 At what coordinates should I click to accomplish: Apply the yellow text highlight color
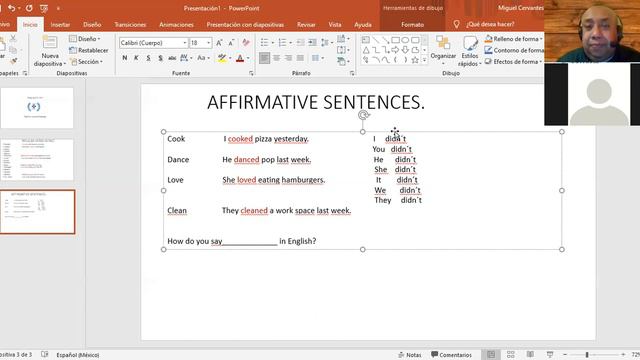tap(222, 58)
